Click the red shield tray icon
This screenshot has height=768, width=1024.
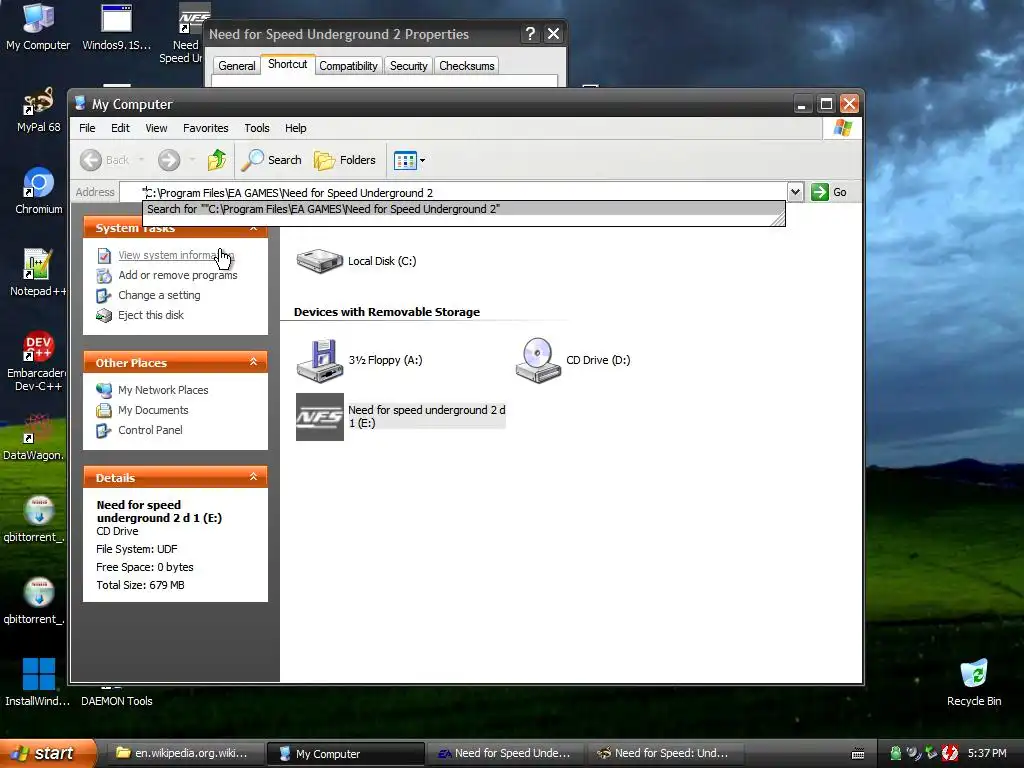tap(950, 754)
